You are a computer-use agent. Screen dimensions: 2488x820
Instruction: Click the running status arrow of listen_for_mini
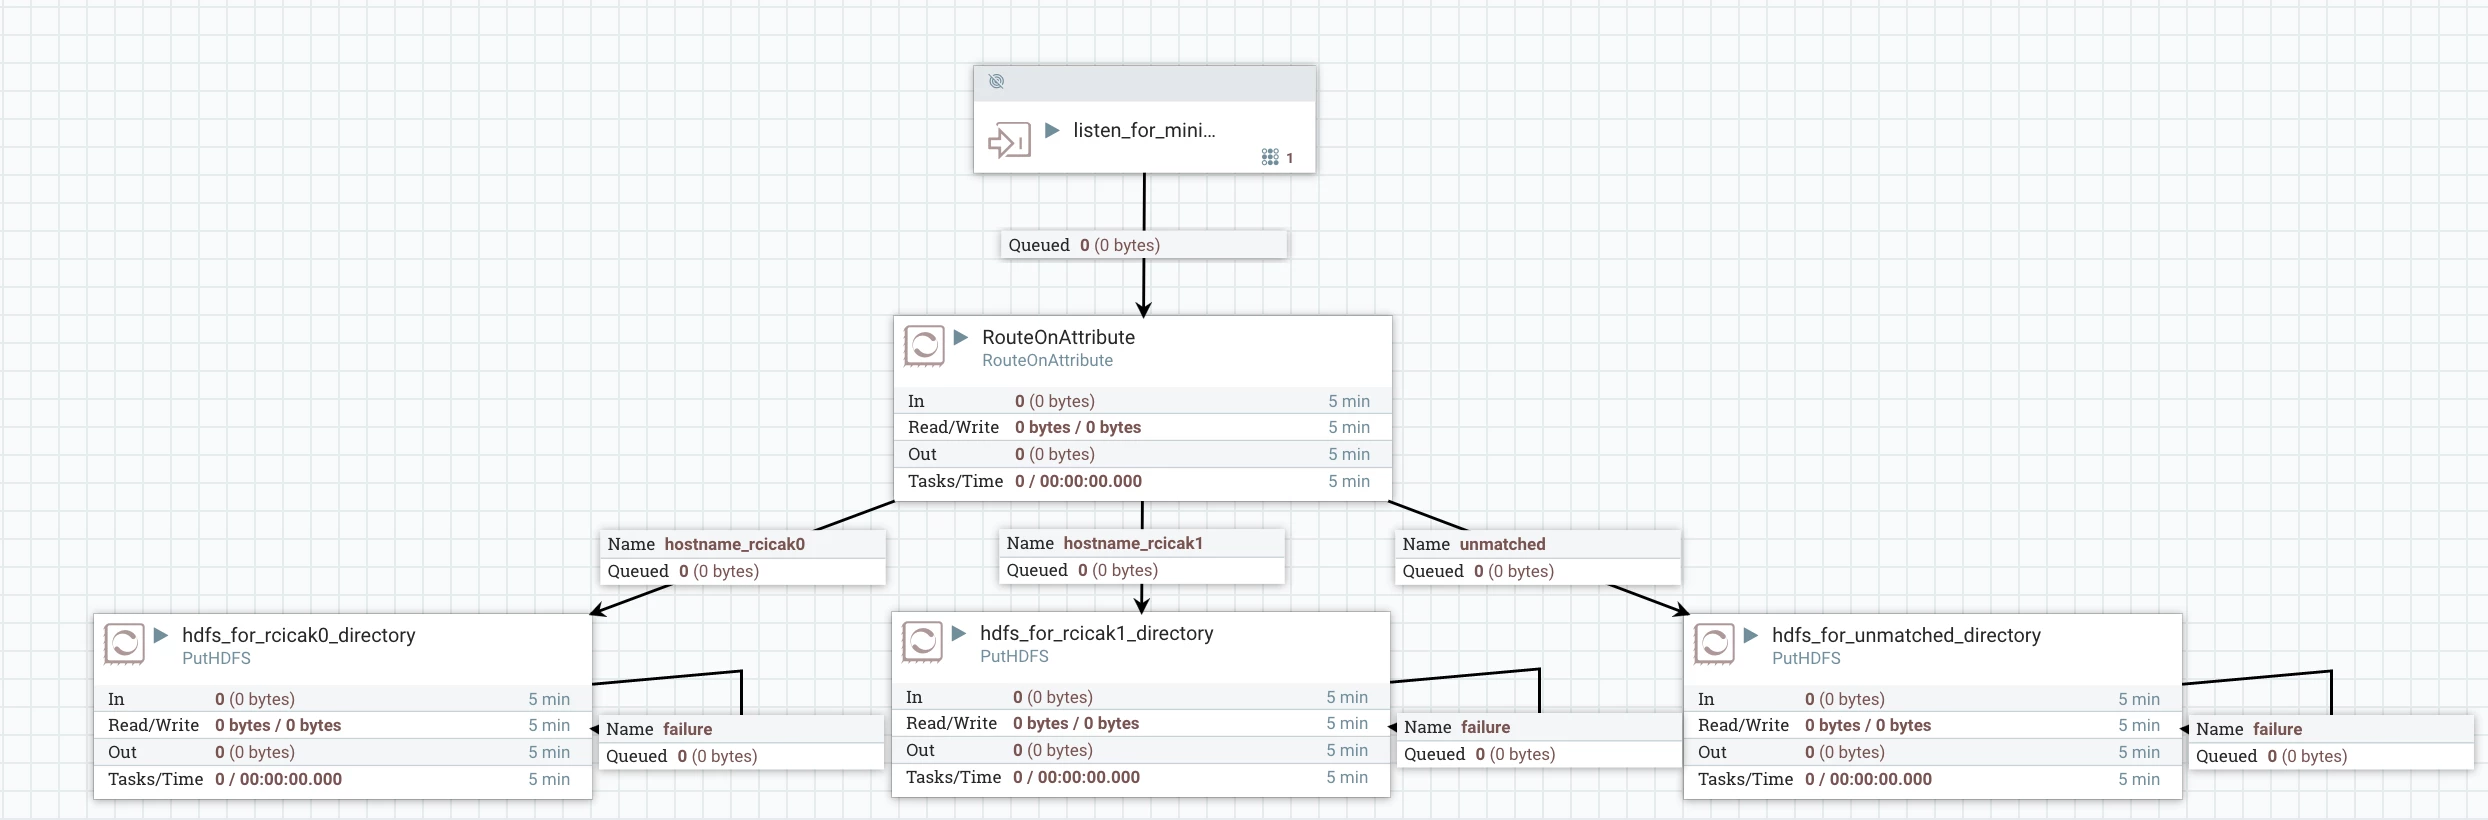[1052, 130]
